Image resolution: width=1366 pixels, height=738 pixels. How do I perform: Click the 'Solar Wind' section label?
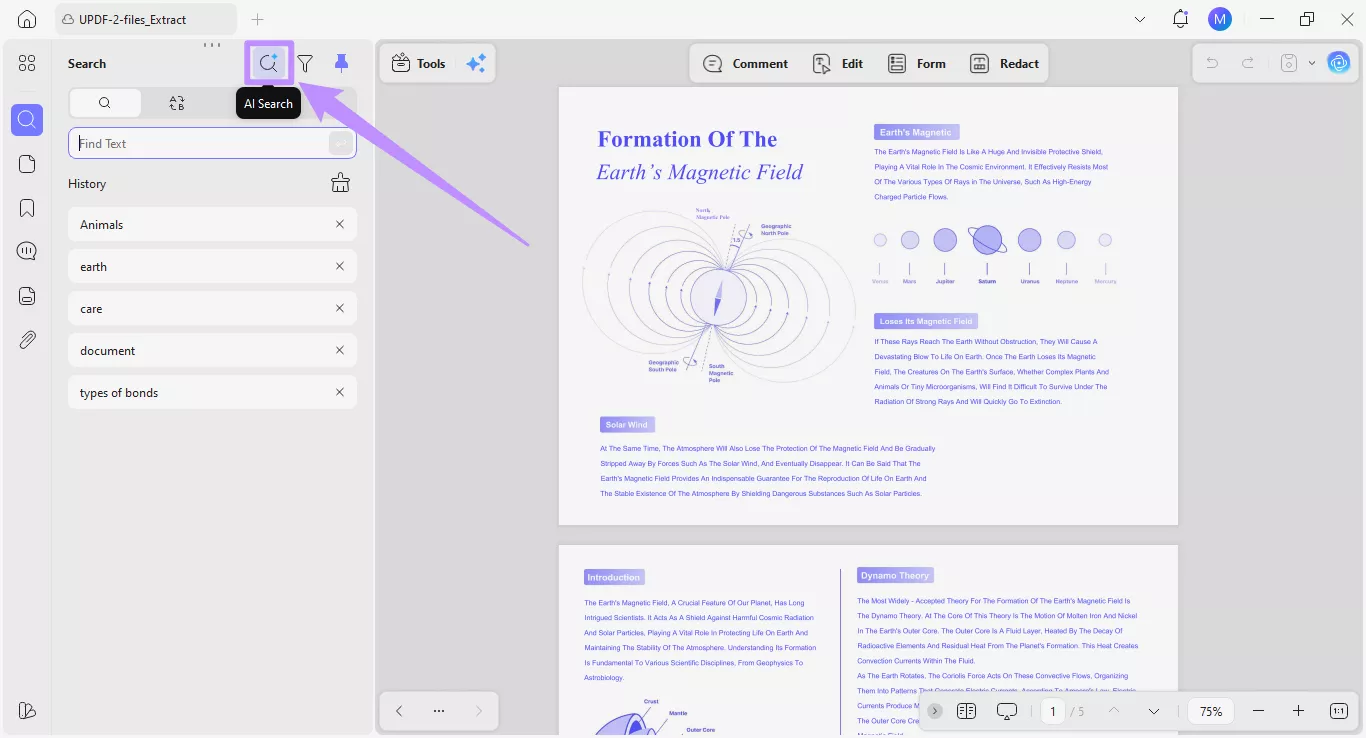(x=627, y=425)
